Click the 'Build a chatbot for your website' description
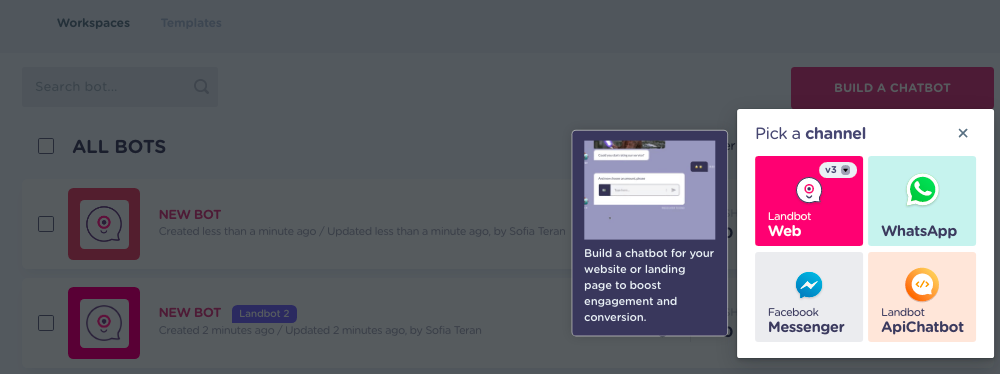Screen dimensions: 1000x374 649,285
